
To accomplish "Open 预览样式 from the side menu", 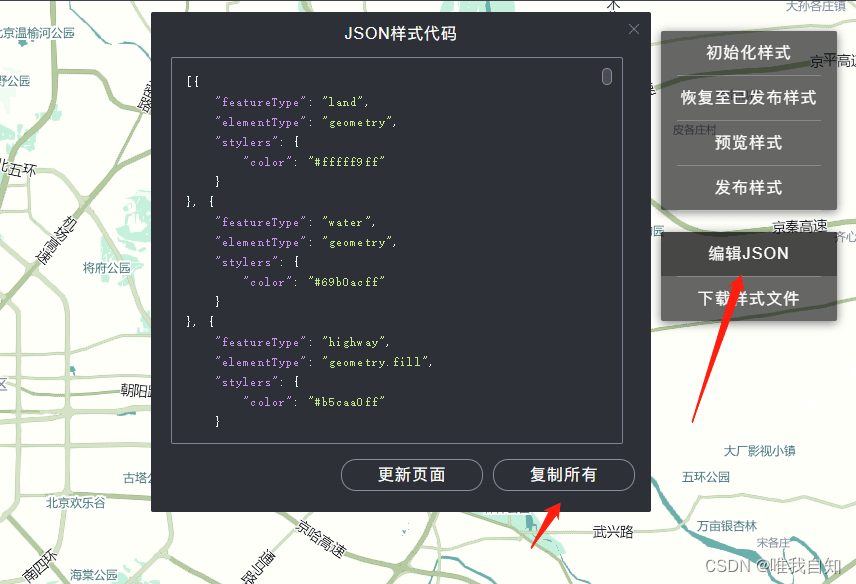I will (748, 143).
